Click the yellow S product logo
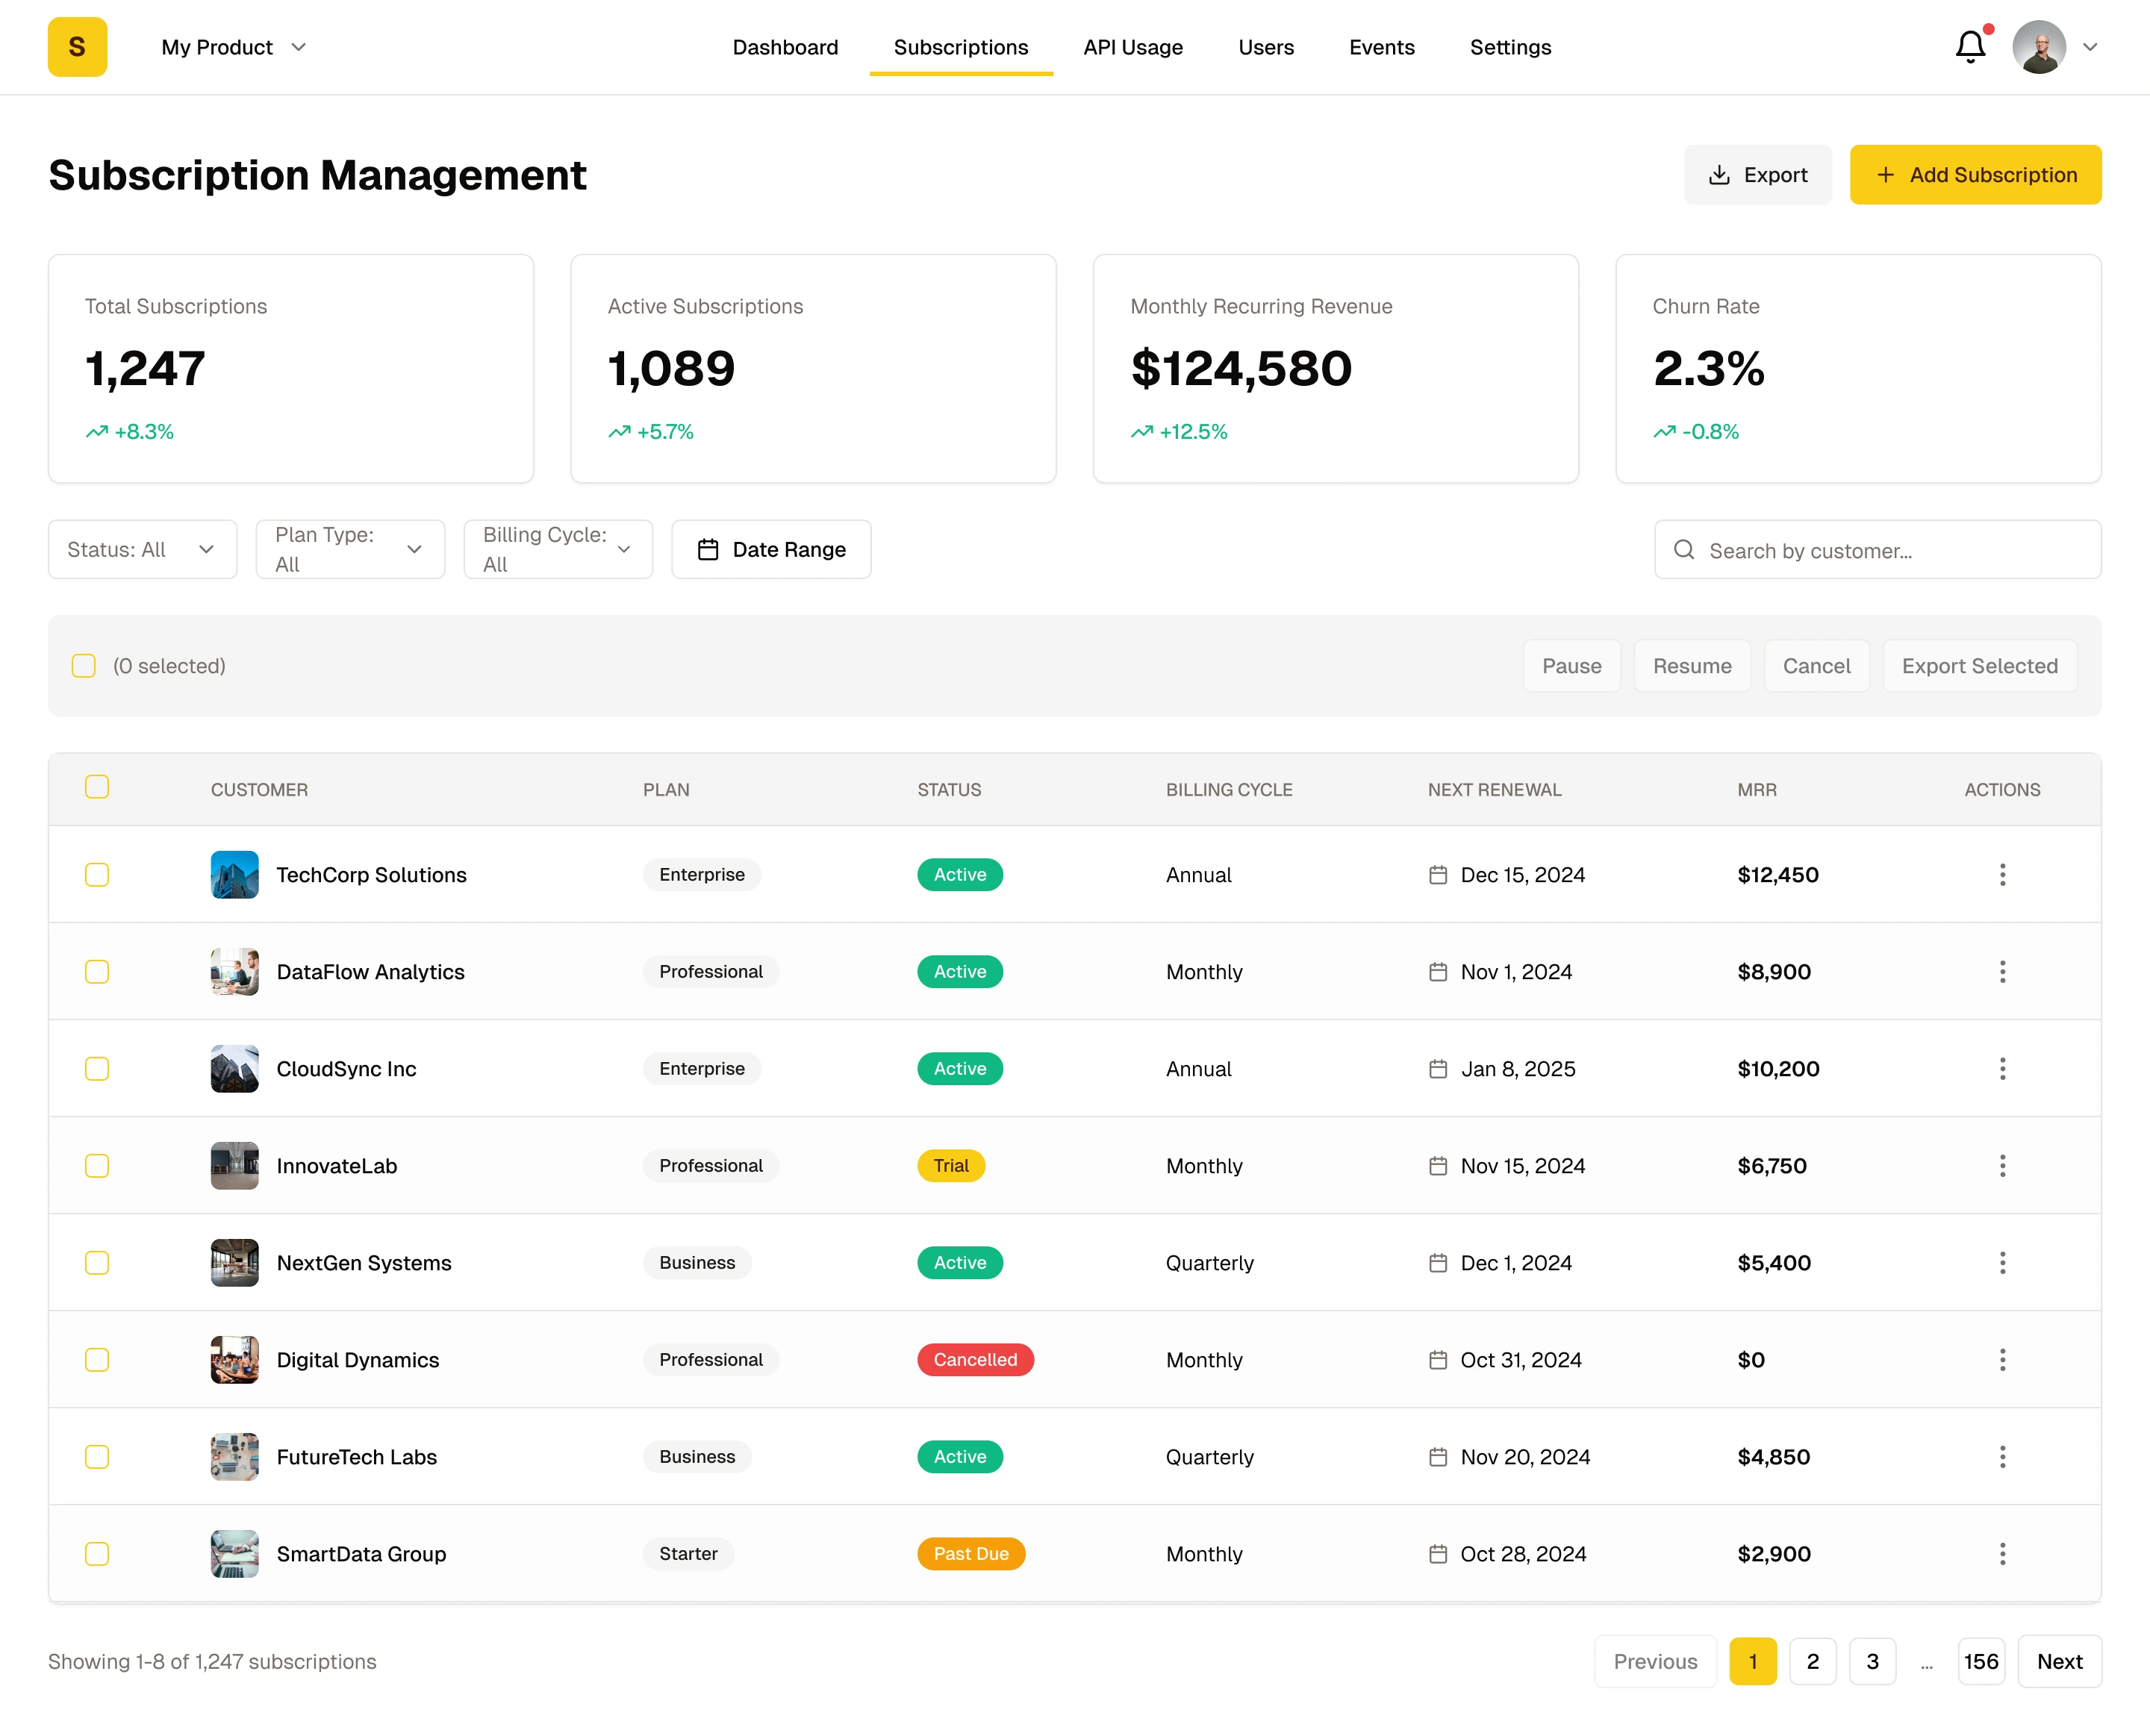 coord(77,47)
